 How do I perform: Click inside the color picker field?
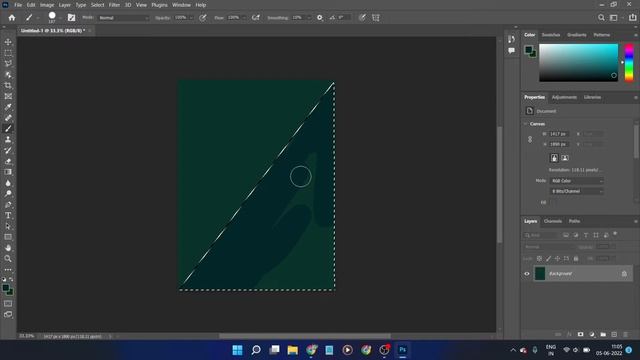tap(578, 62)
